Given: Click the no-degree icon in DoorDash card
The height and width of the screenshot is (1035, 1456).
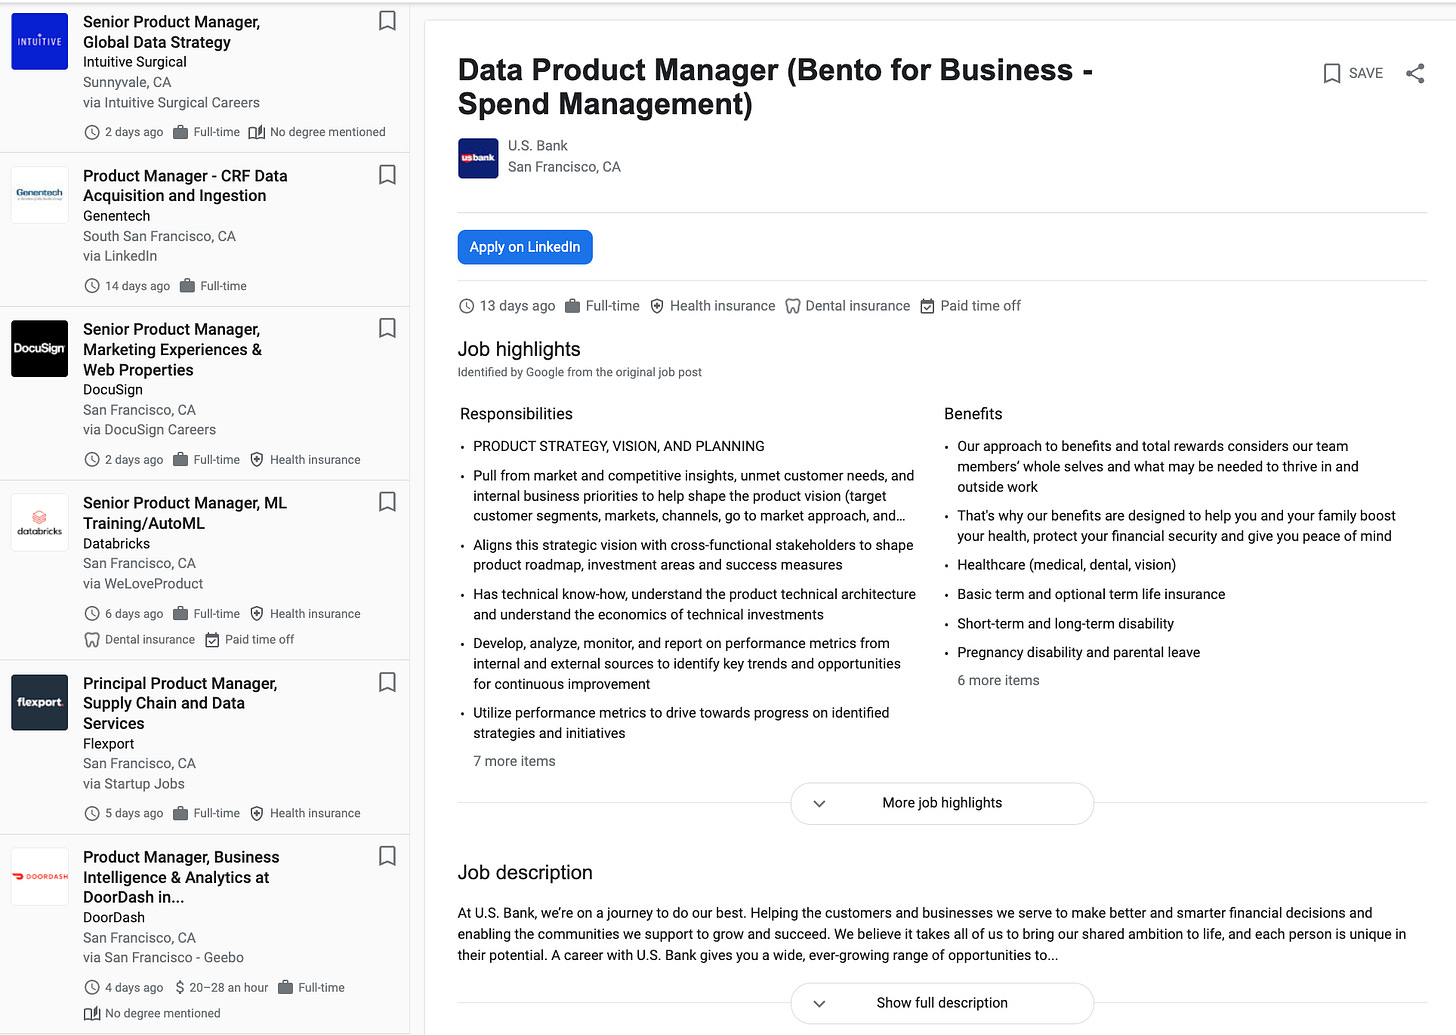Looking at the screenshot, I should click(92, 1014).
